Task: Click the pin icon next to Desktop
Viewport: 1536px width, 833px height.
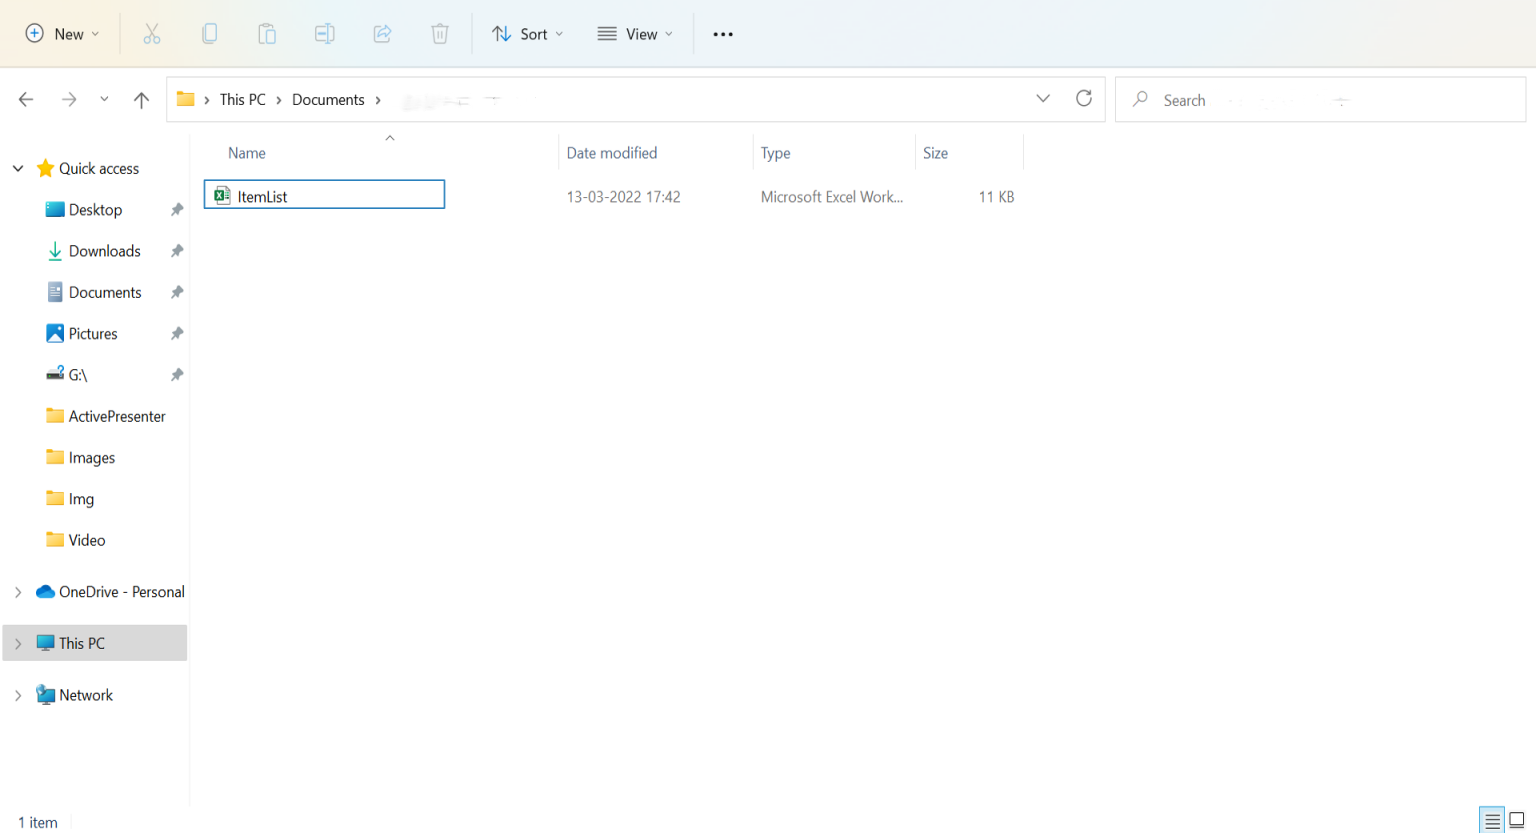Action: pos(177,210)
